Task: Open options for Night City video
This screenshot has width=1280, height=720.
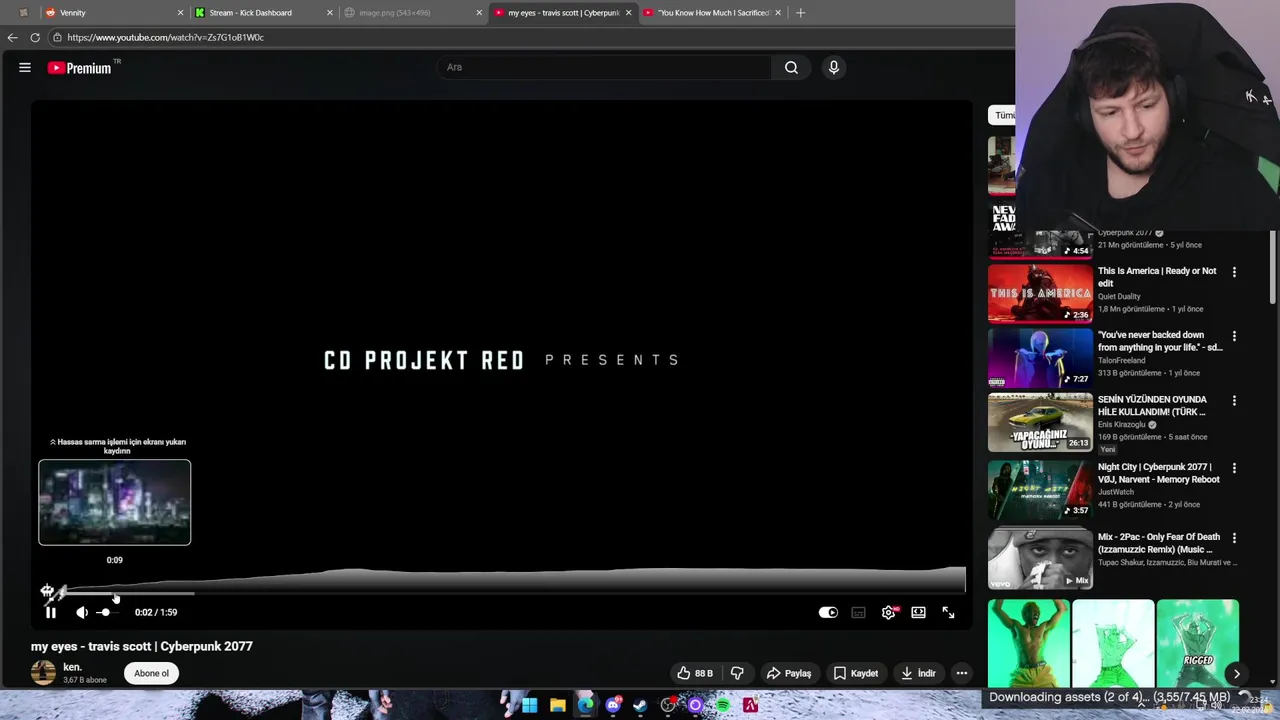Action: 1234,468
